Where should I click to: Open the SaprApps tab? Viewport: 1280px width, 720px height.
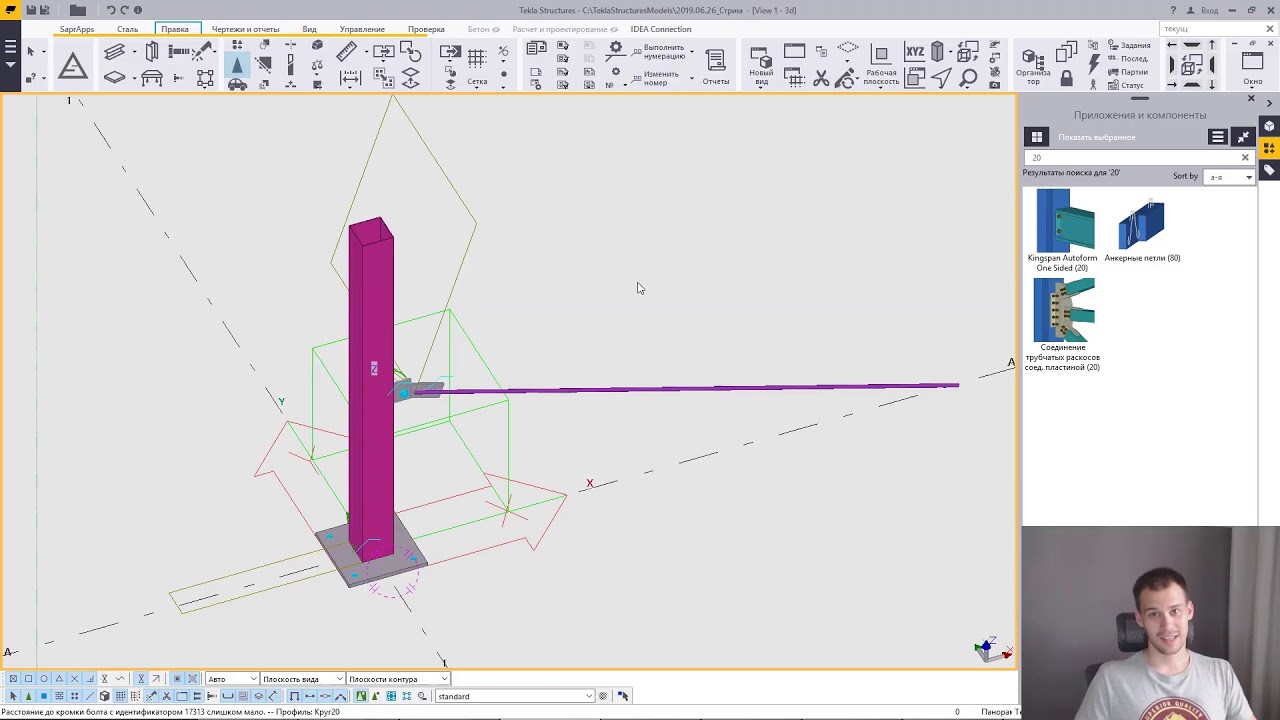(76, 29)
